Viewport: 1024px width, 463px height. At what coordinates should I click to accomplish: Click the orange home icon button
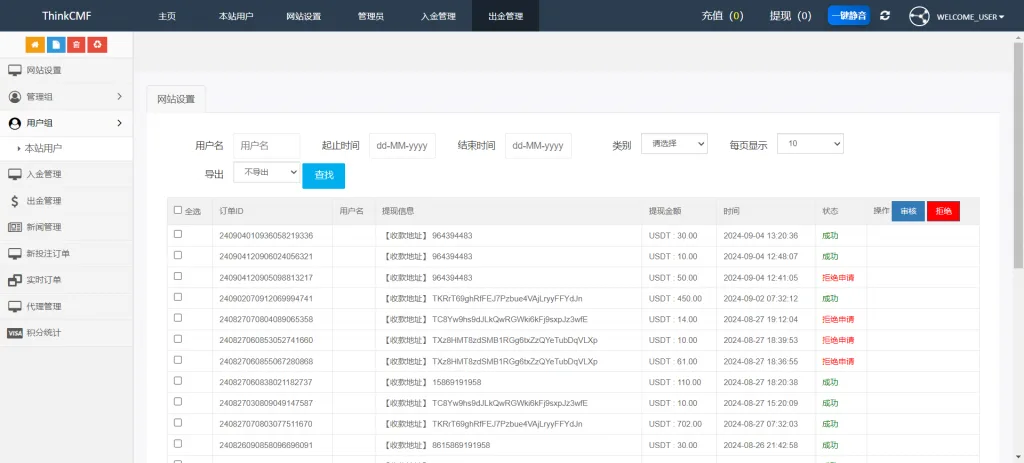click(34, 44)
